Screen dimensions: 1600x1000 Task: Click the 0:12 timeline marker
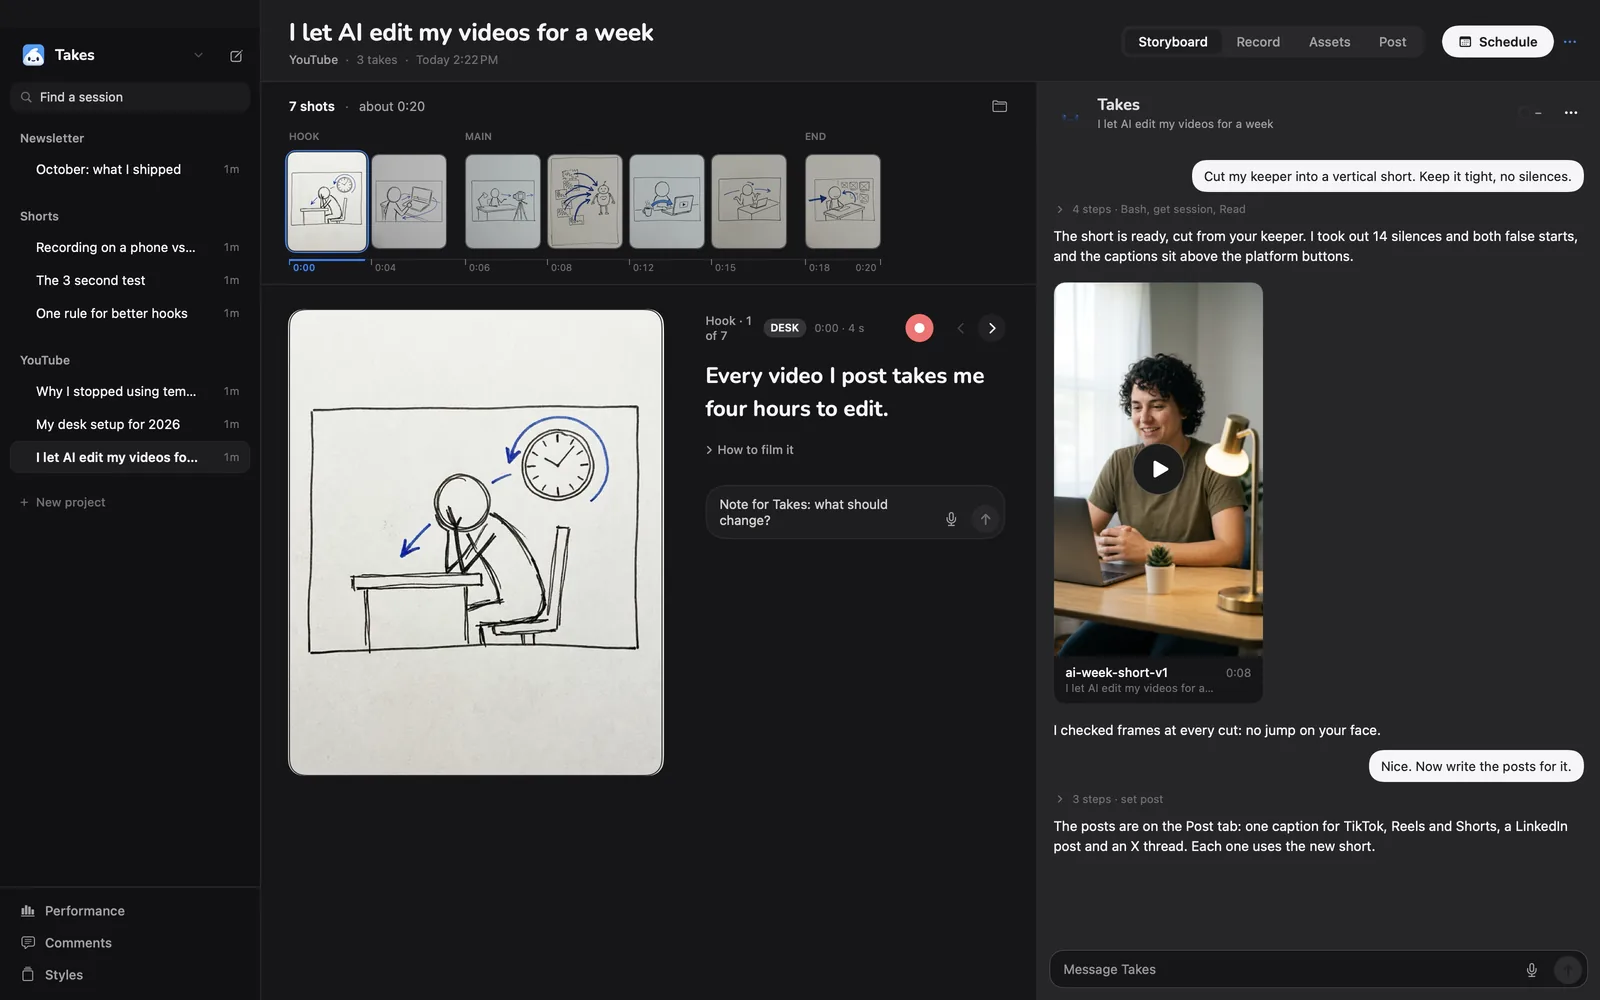643,268
